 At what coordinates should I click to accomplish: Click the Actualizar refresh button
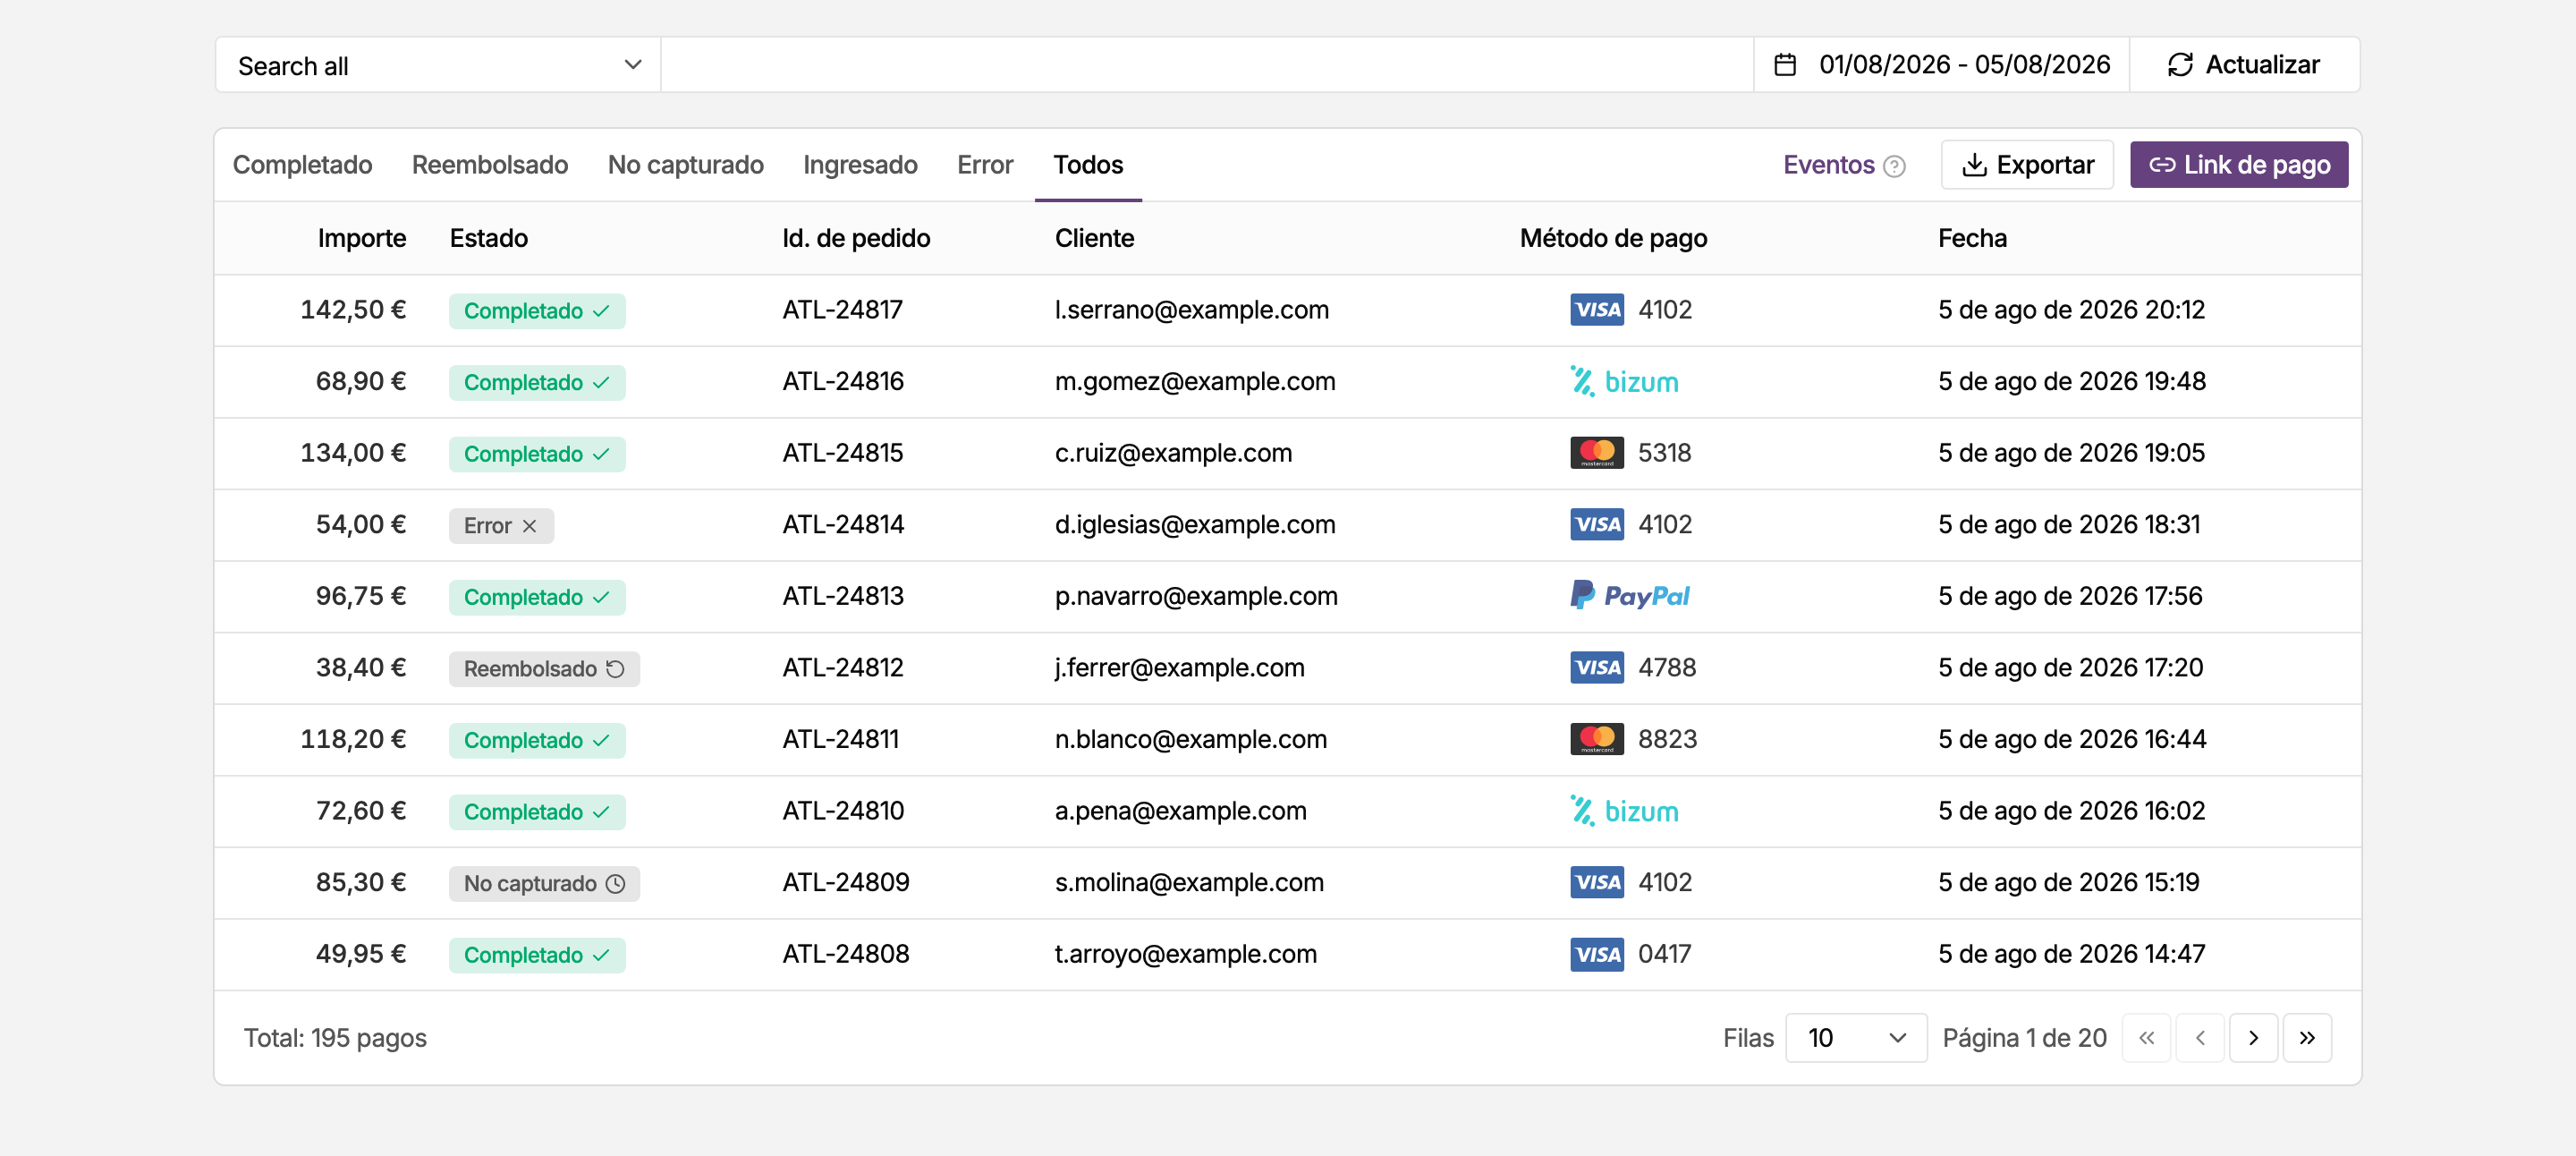2244,65
